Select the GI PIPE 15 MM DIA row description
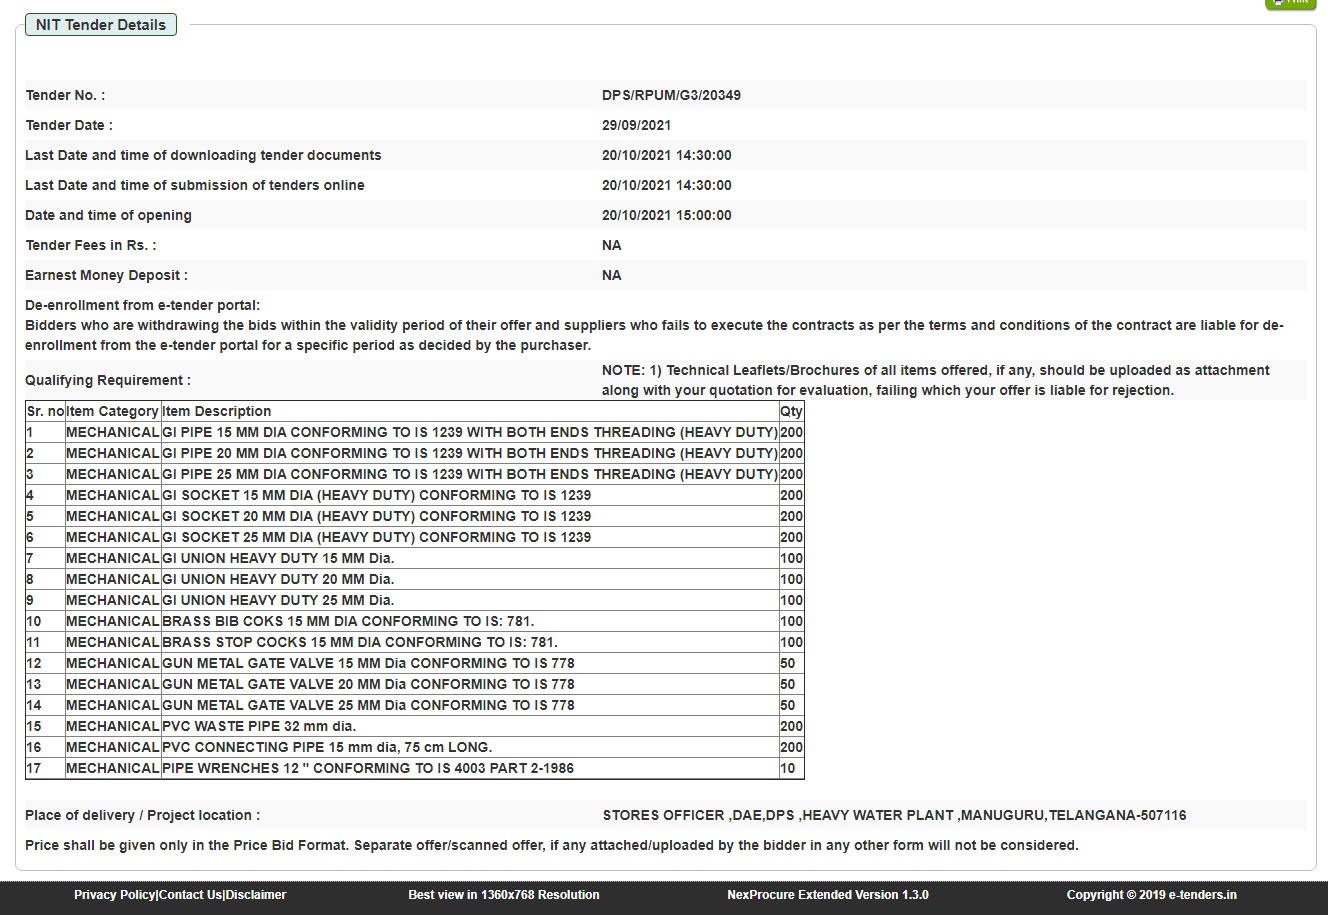The image size is (1328, 915). click(x=470, y=432)
